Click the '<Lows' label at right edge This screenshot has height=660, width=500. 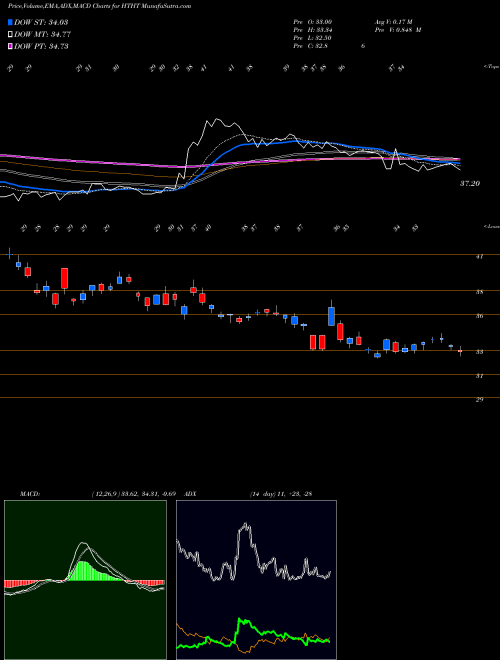point(492,226)
